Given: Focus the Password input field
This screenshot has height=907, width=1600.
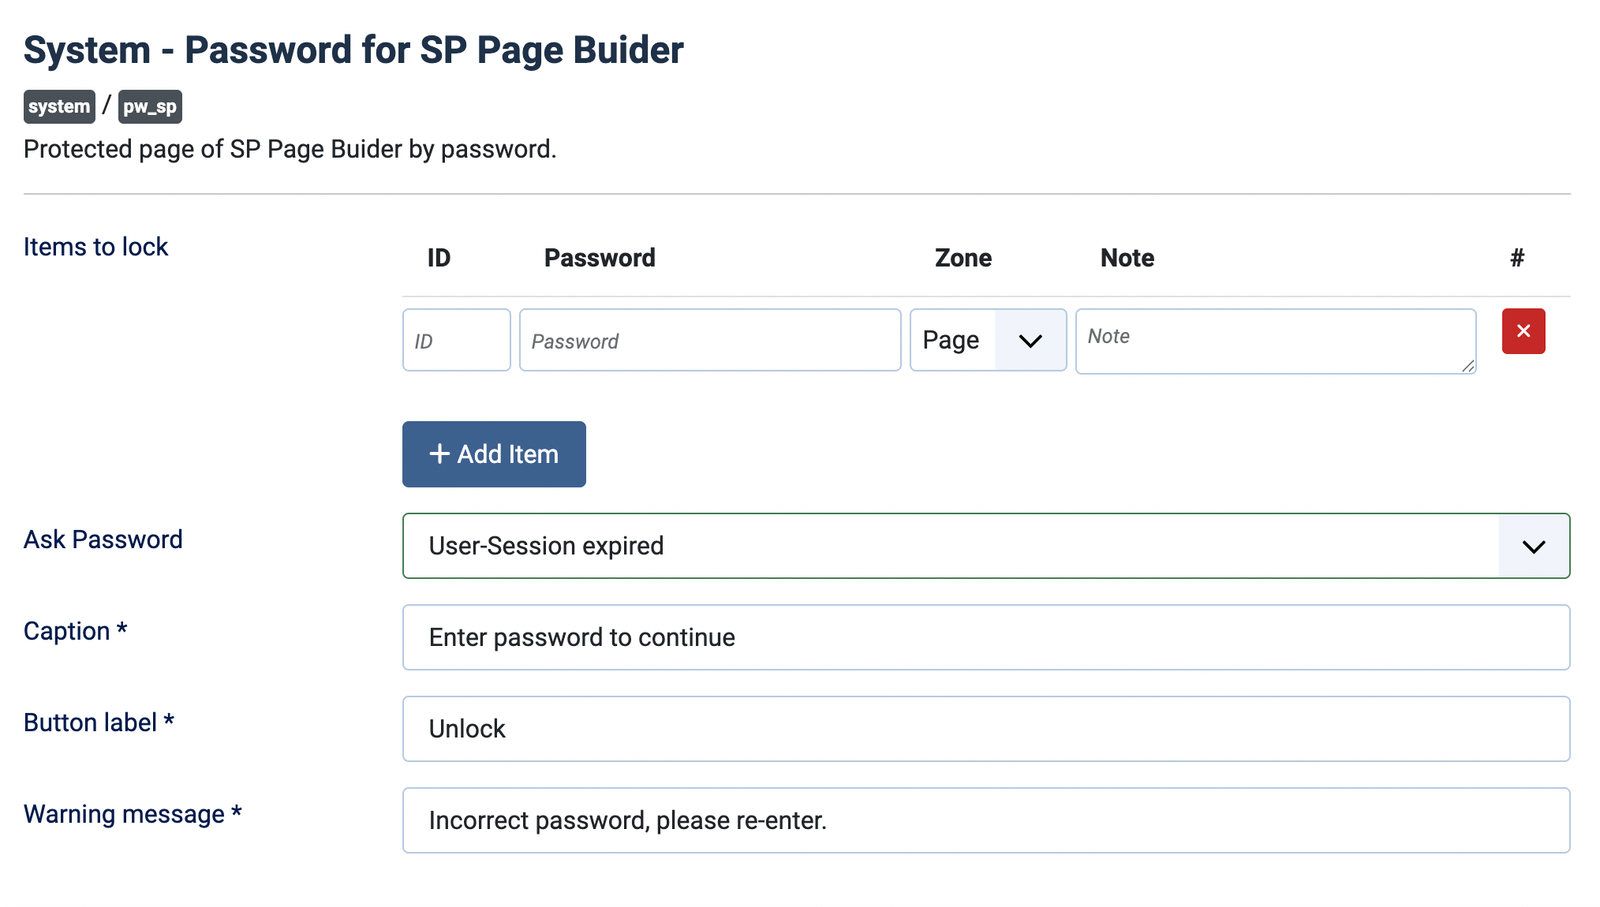Looking at the screenshot, I should 710,340.
